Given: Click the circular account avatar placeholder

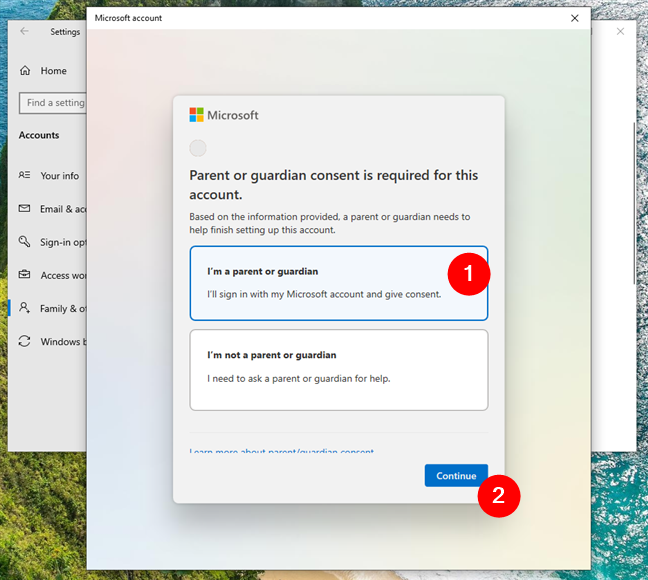Looking at the screenshot, I should 198,148.
